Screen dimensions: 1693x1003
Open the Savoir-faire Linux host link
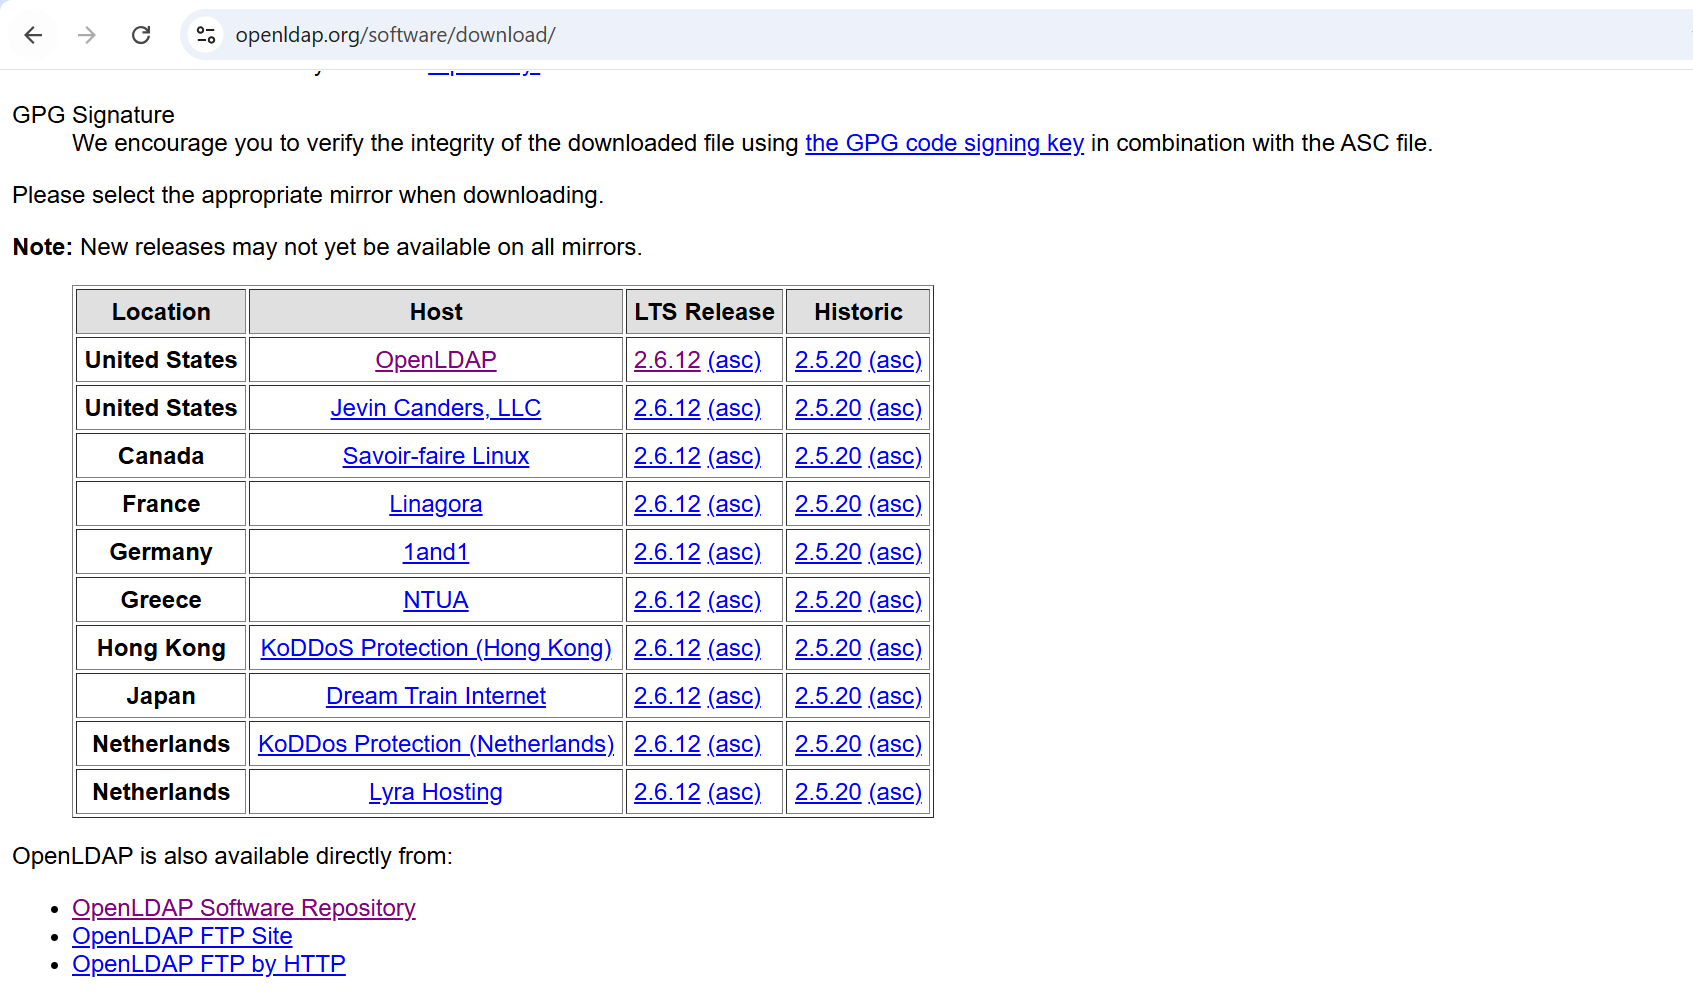435,456
